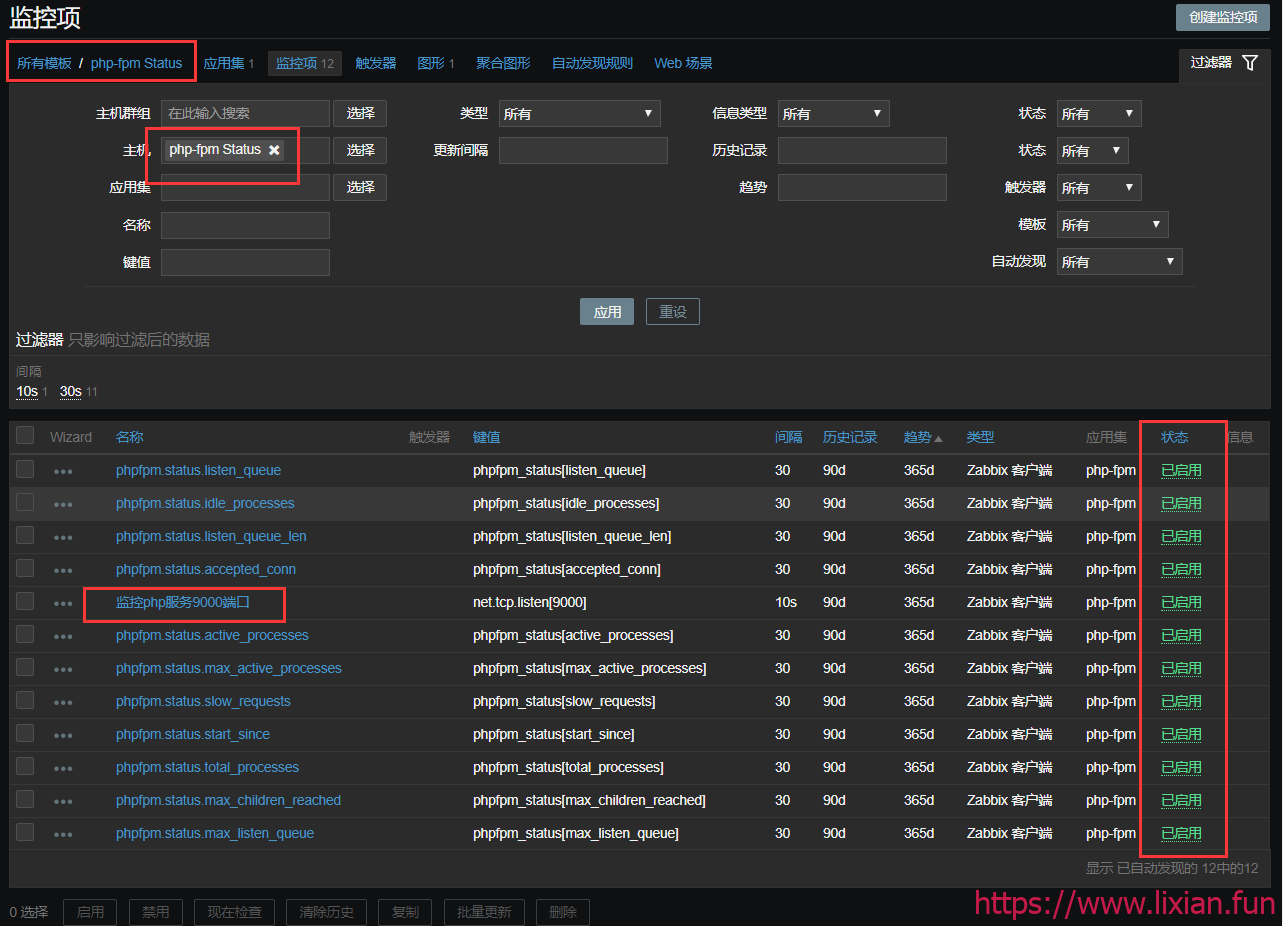Click the 现在检查 button
The image size is (1283, 926).
[x=235, y=912]
